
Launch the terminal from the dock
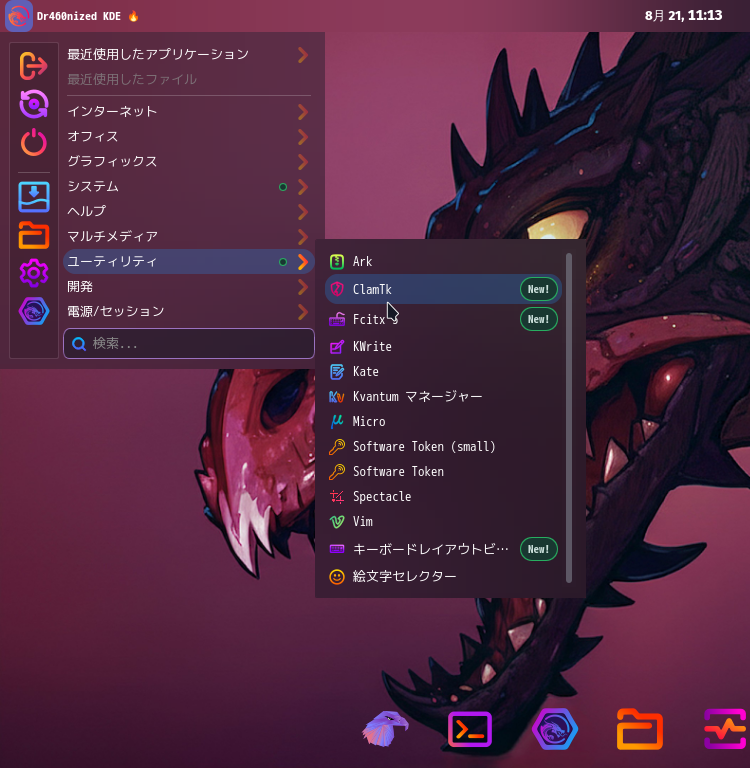coord(470,729)
